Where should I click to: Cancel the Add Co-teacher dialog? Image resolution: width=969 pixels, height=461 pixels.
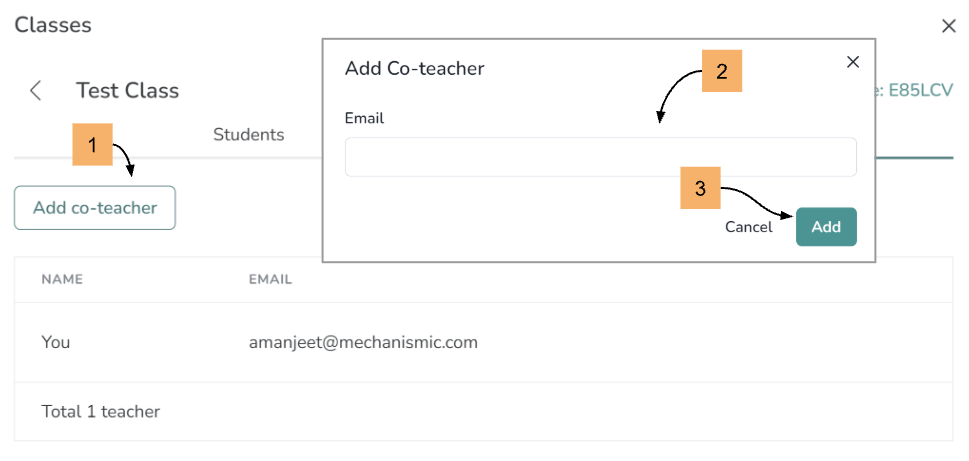pyautogui.click(x=748, y=227)
